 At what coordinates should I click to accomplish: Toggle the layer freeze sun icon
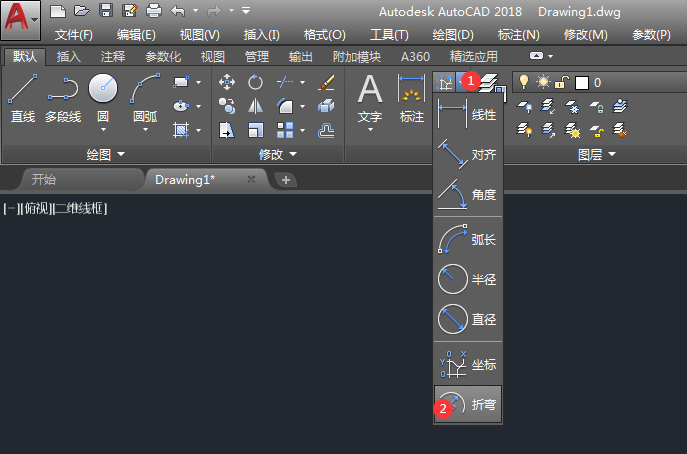pos(543,82)
